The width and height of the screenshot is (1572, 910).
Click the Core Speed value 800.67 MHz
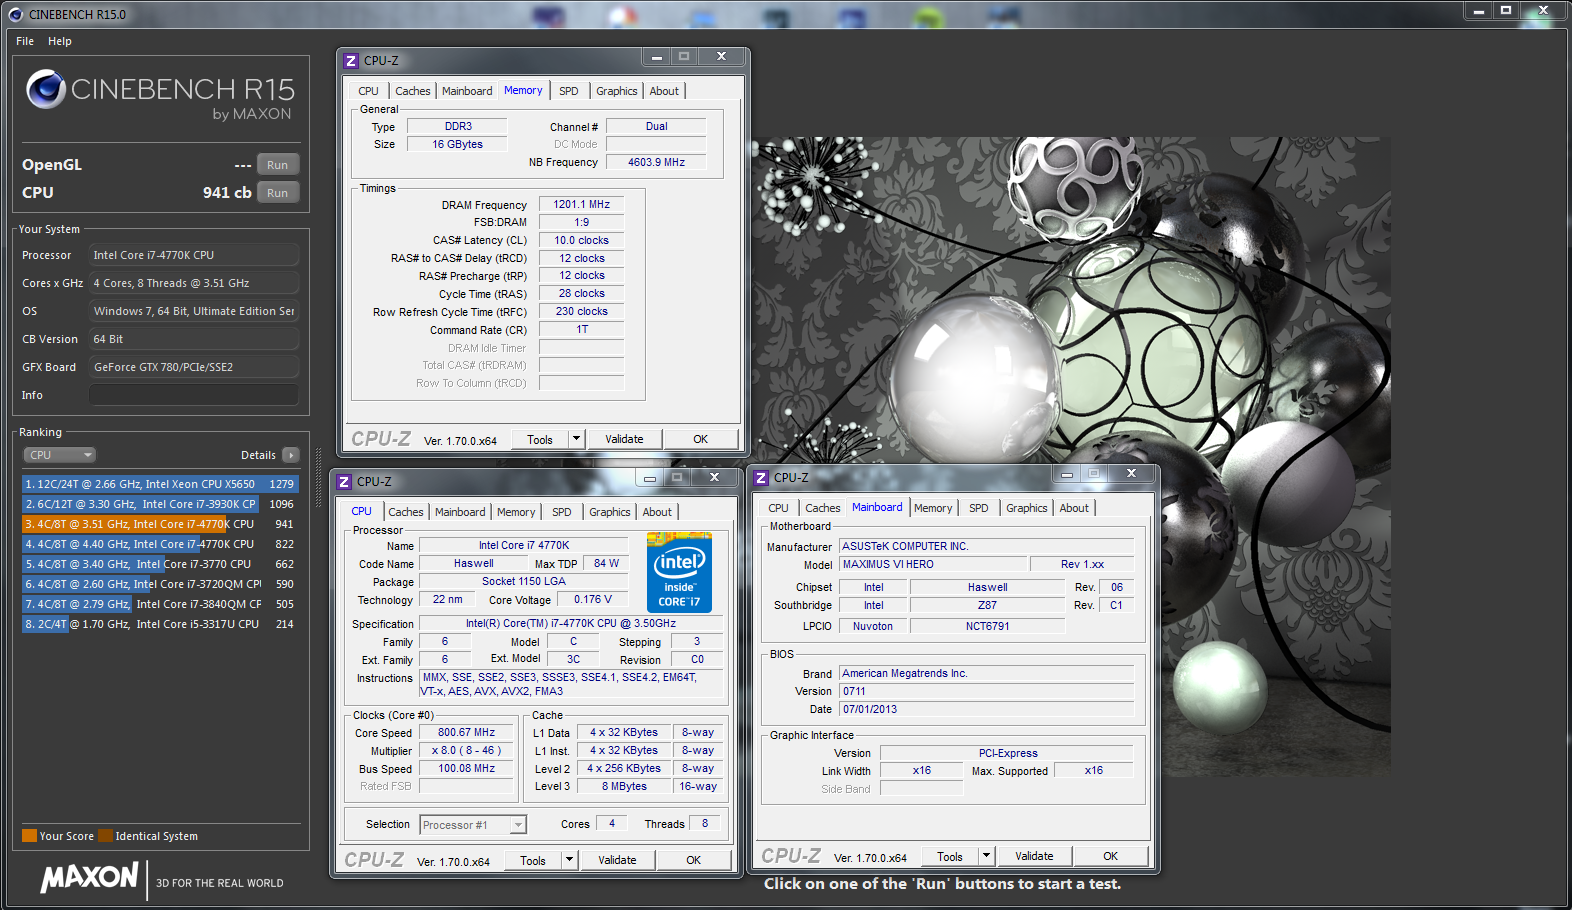(467, 732)
